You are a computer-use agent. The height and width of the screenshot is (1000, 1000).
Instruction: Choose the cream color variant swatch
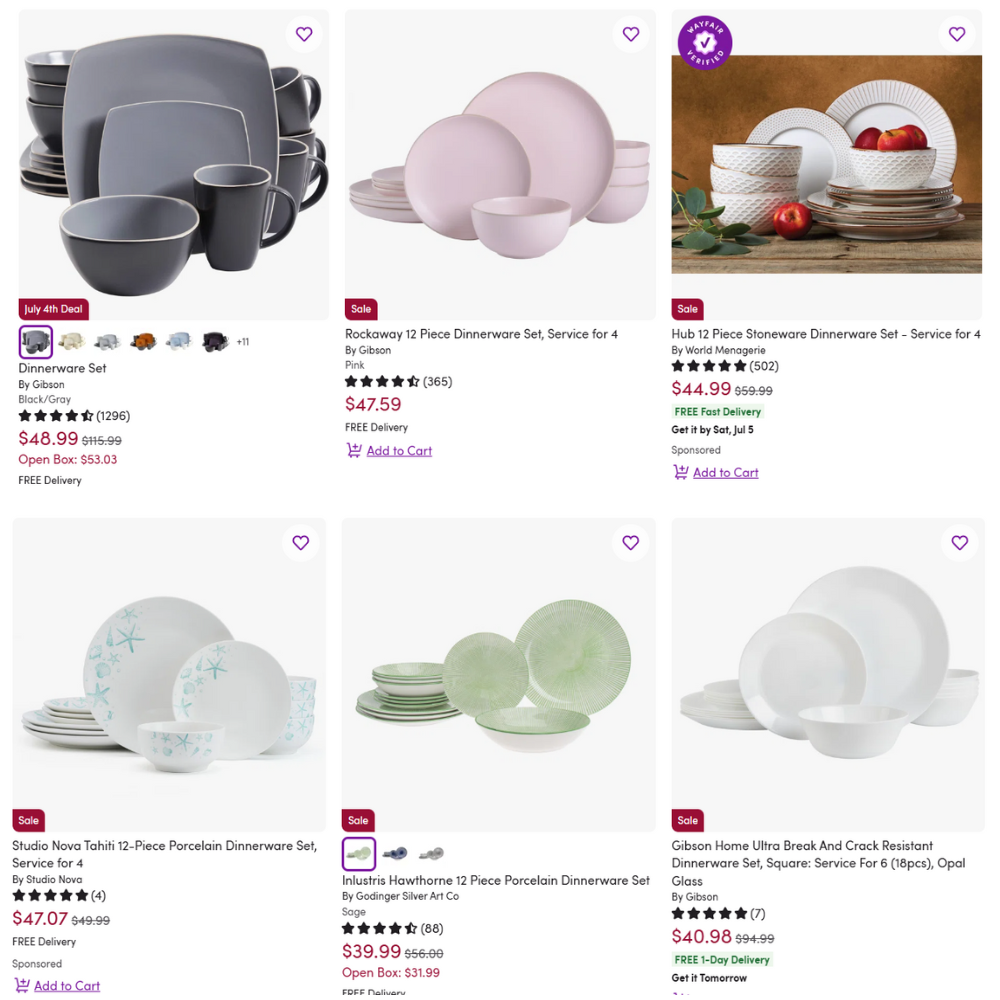click(x=71, y=342)
